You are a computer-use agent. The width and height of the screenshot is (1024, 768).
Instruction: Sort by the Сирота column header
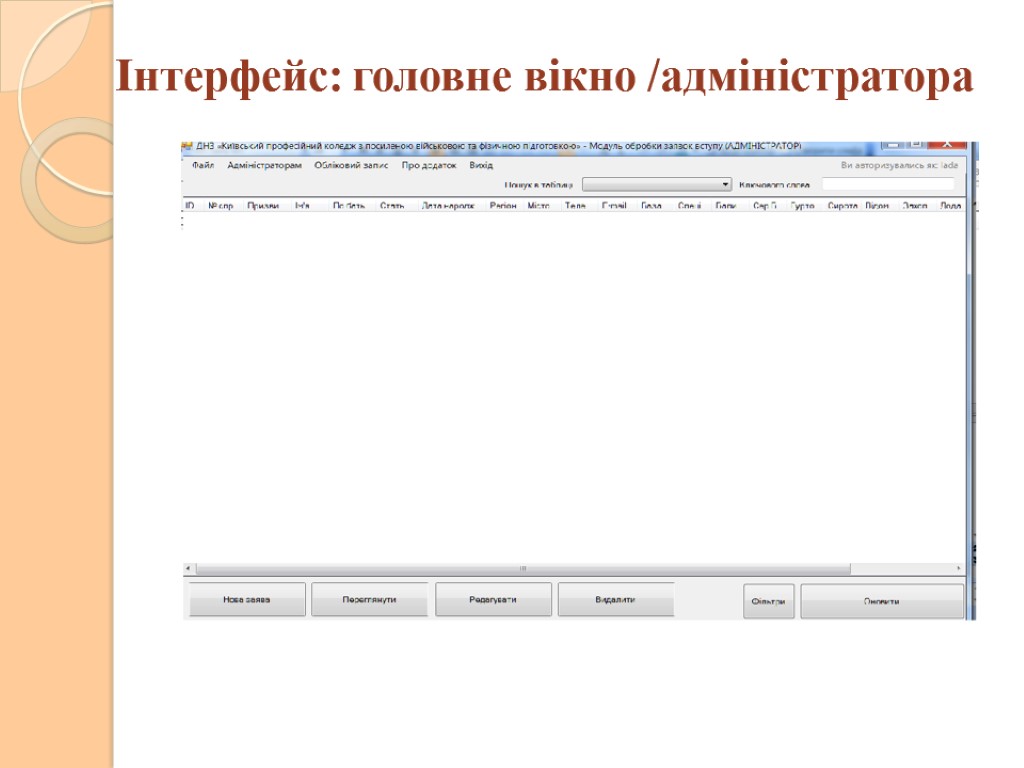842,206
